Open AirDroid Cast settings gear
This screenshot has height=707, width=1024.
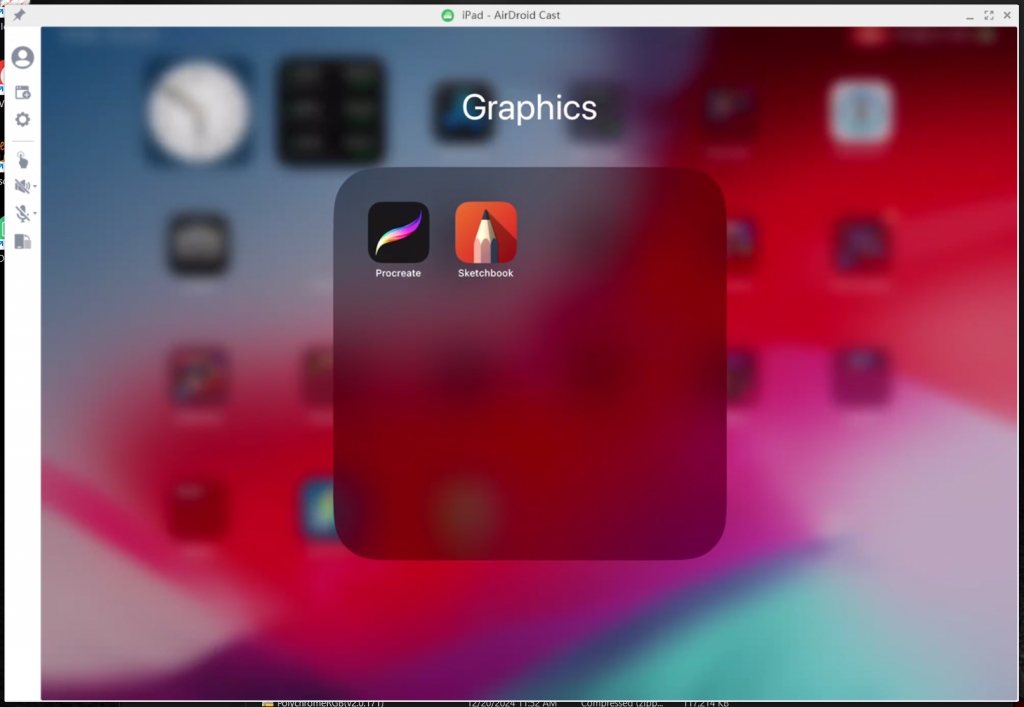[22, 120]
